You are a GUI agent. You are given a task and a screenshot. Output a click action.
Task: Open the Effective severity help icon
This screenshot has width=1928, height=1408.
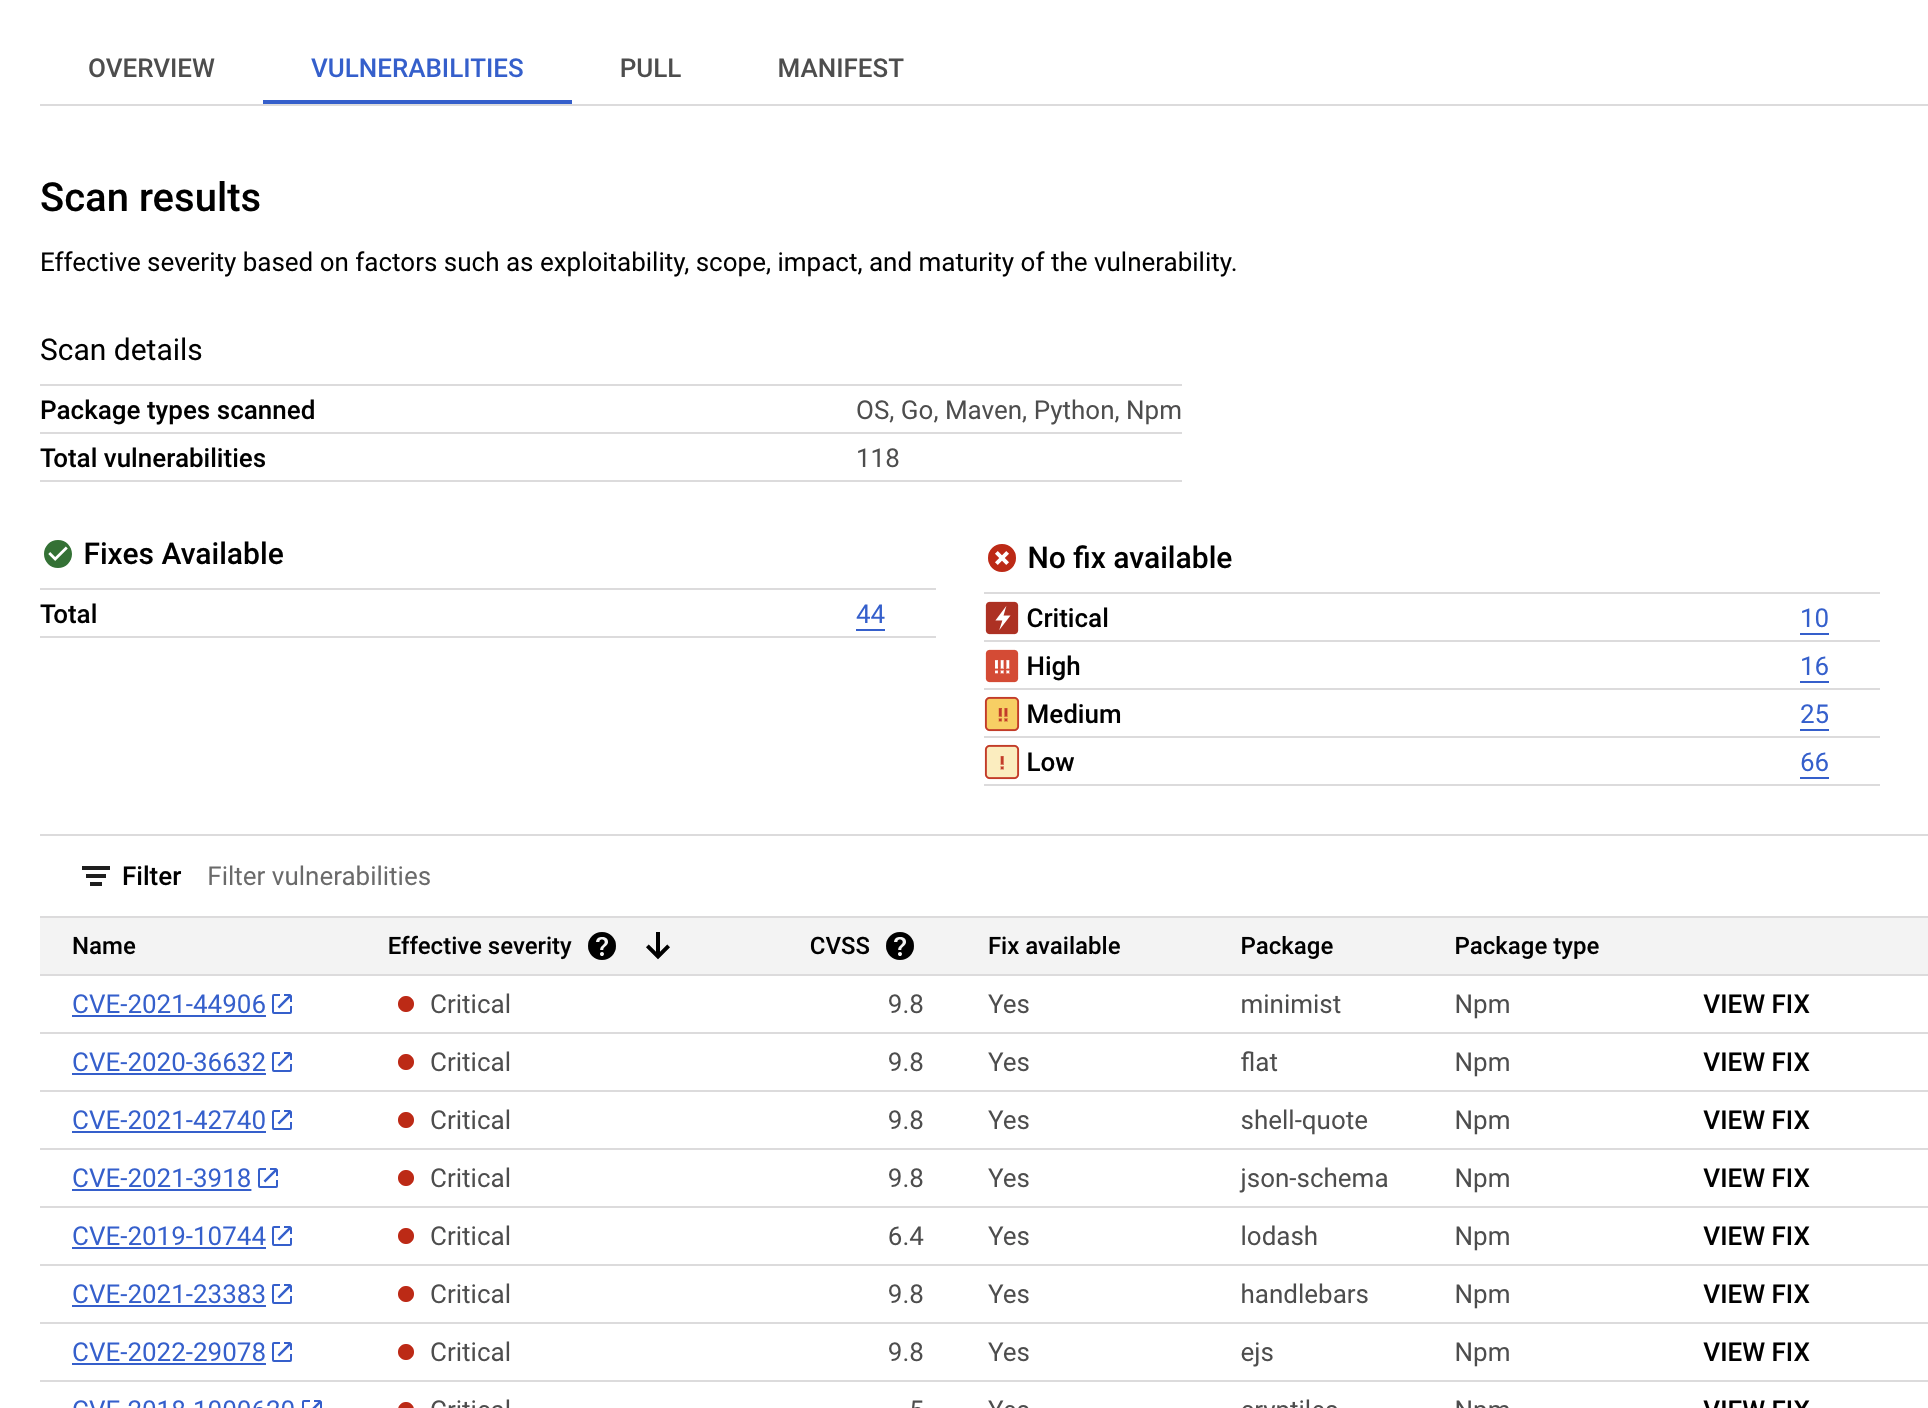tap(602, 945)
